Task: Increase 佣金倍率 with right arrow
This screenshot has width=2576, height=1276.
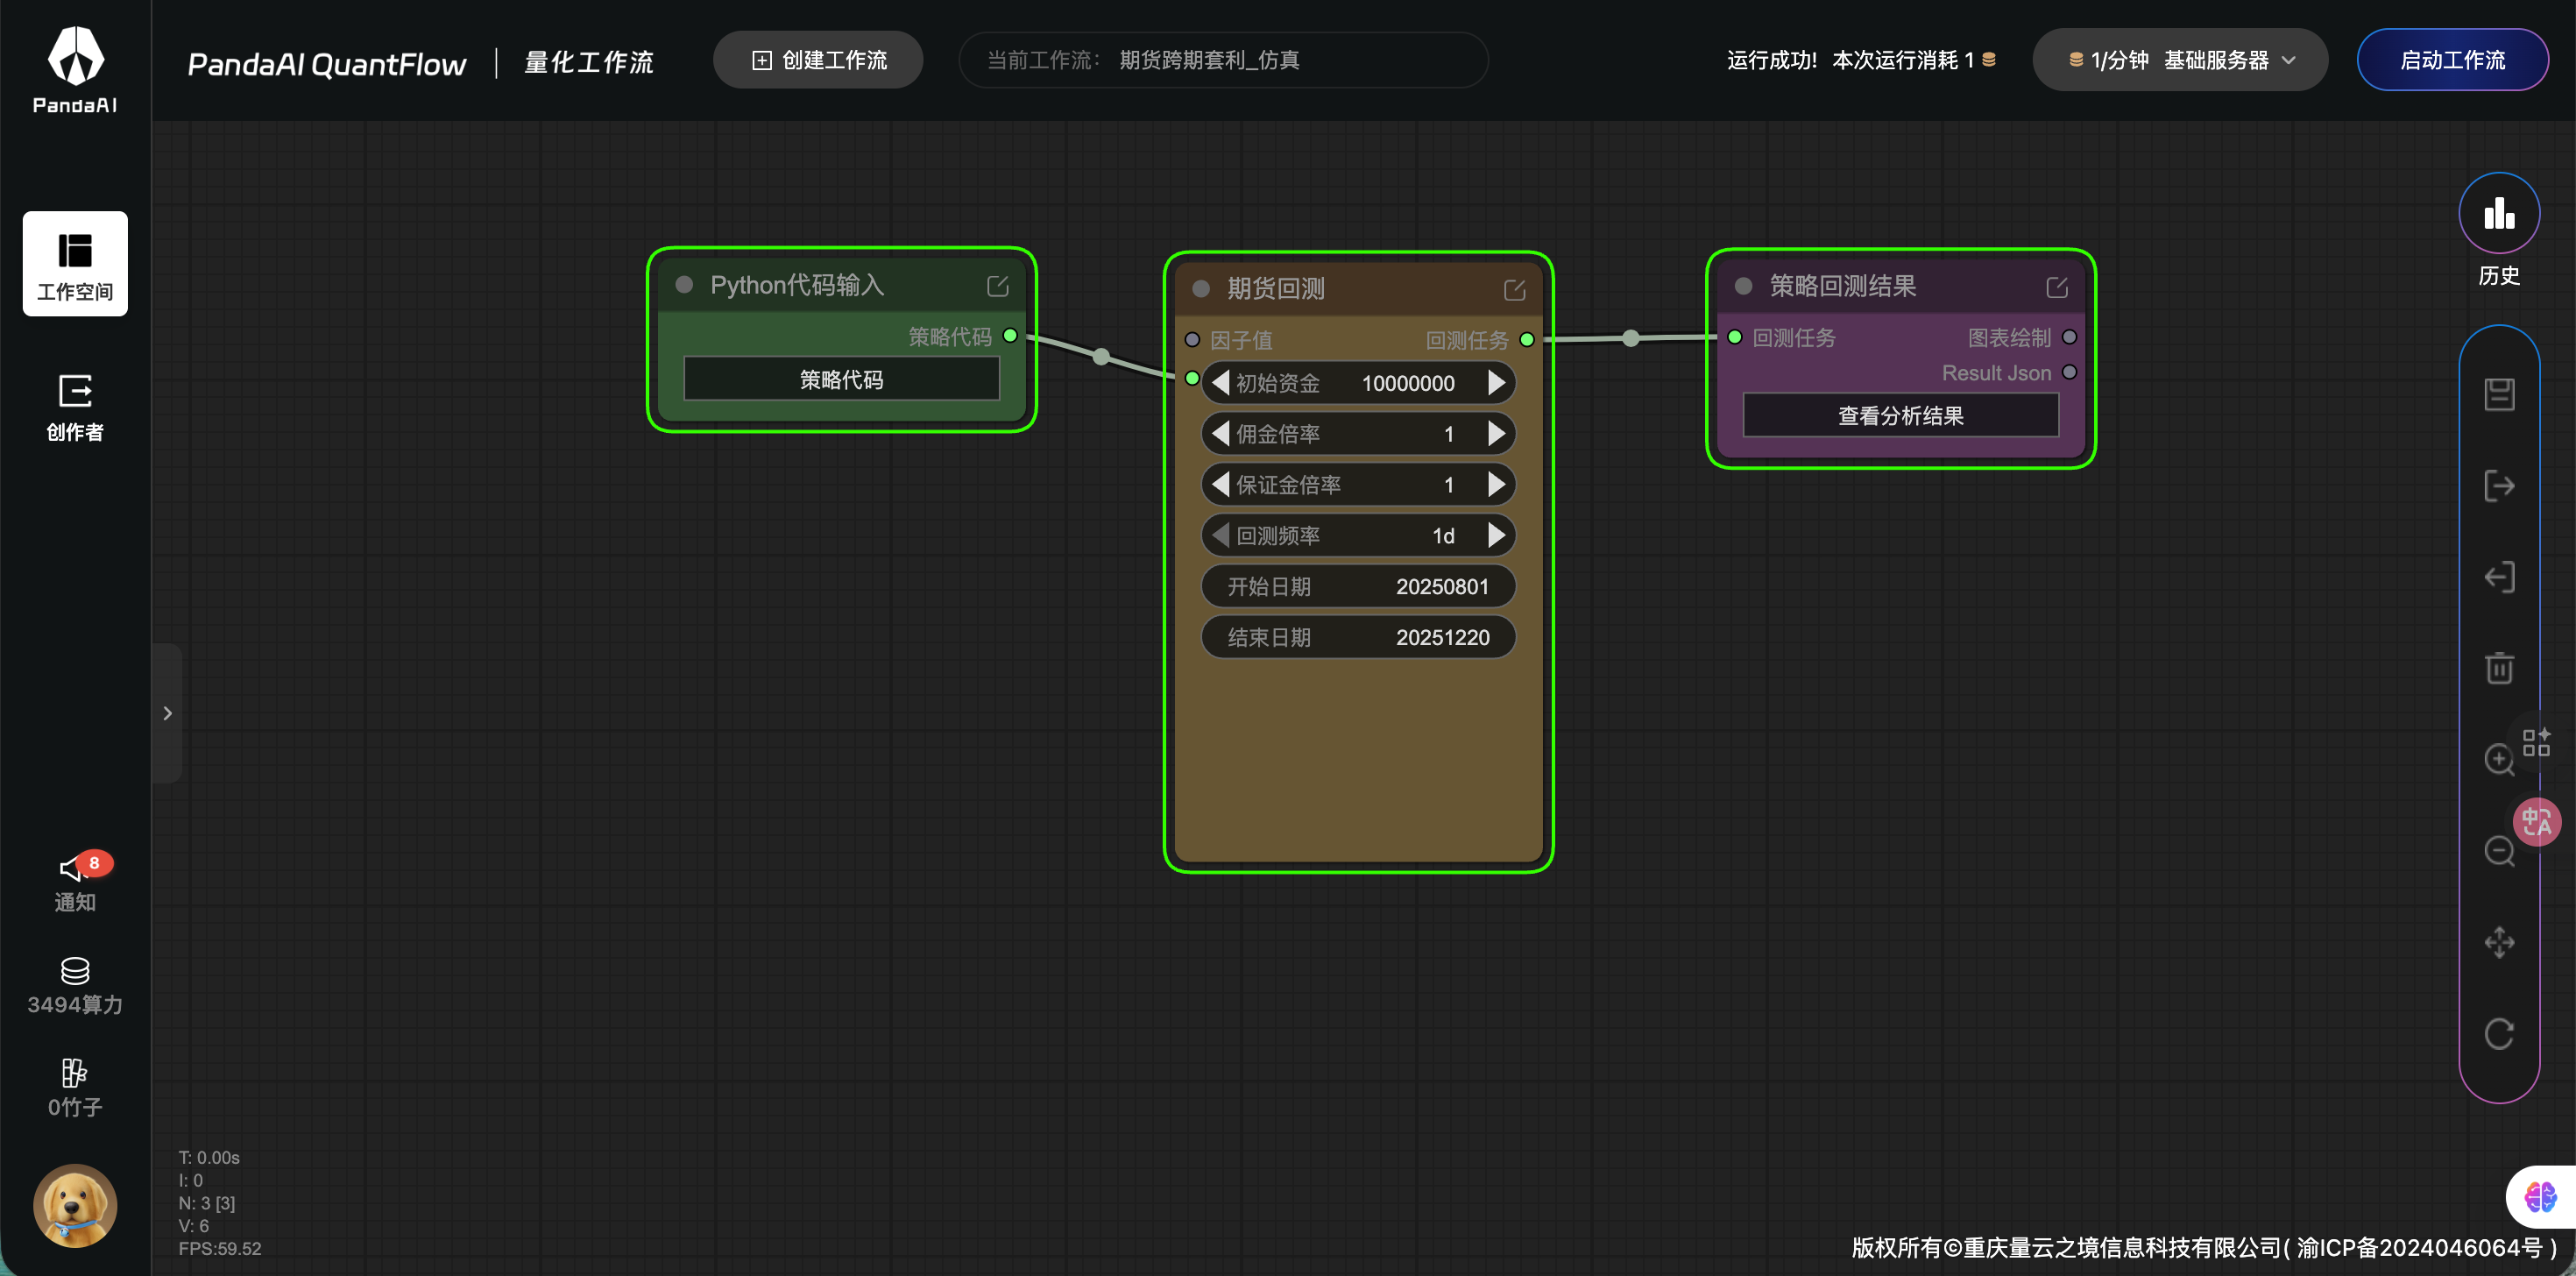Action: 1496,434
